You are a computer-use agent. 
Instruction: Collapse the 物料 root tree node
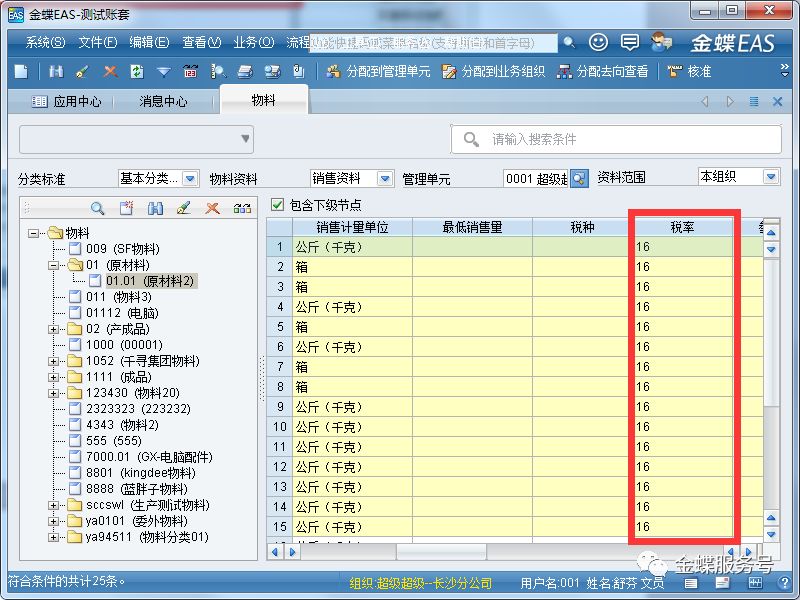click(33, 233)
